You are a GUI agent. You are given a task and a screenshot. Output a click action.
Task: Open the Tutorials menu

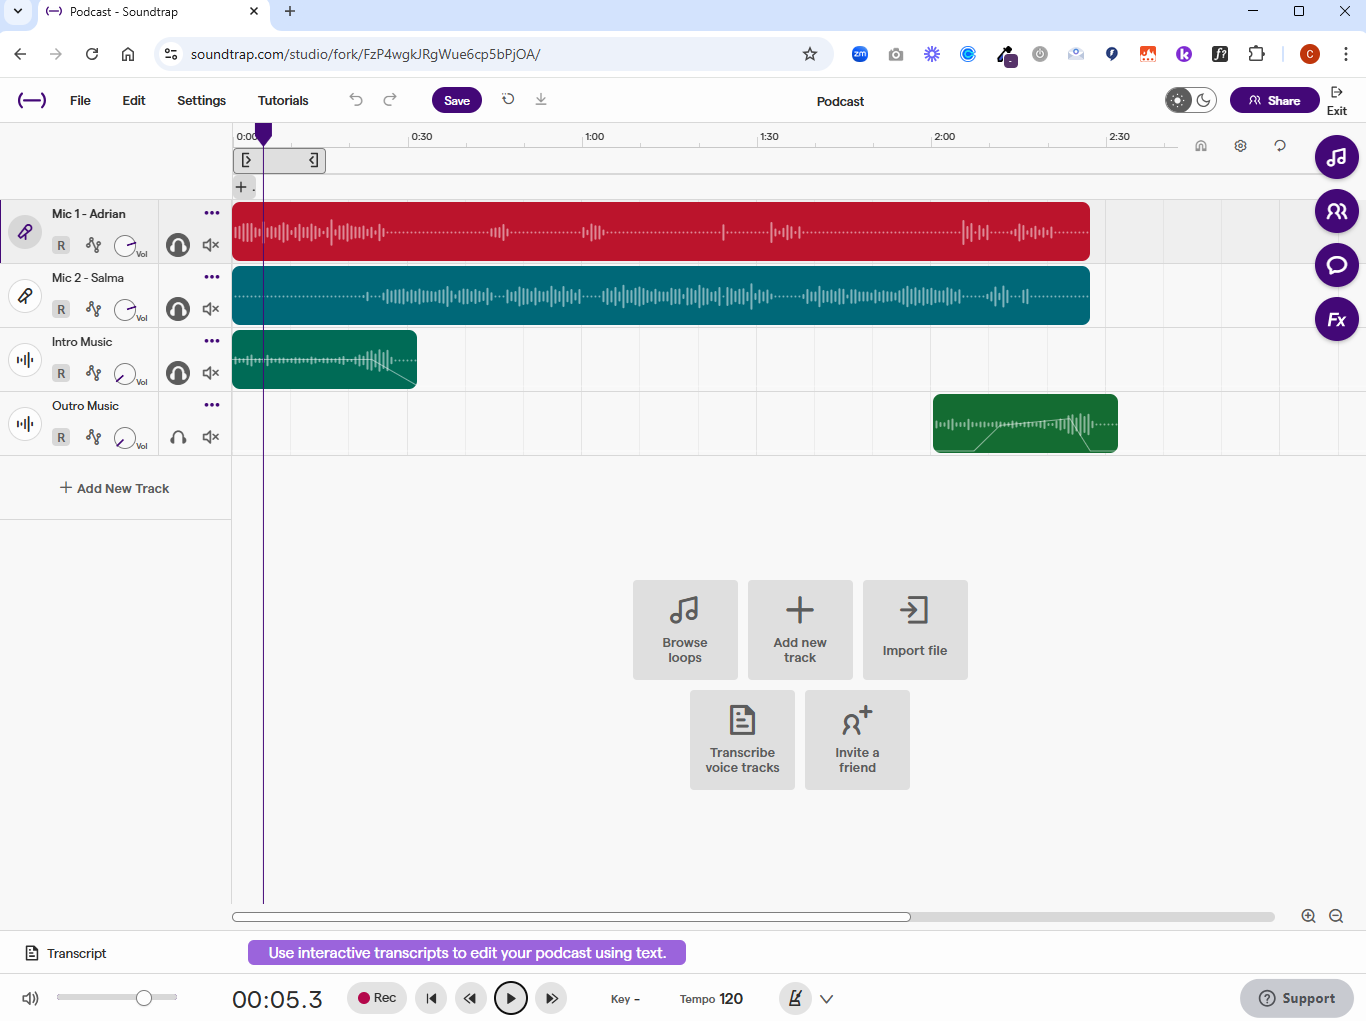coord(283,101)
